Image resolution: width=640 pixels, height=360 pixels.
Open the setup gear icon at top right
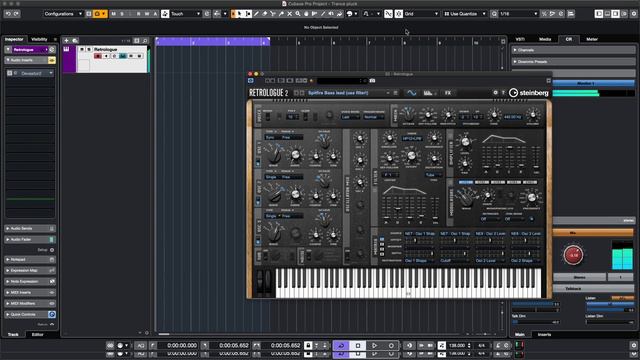pyautogui.click(x=633, y=14)
